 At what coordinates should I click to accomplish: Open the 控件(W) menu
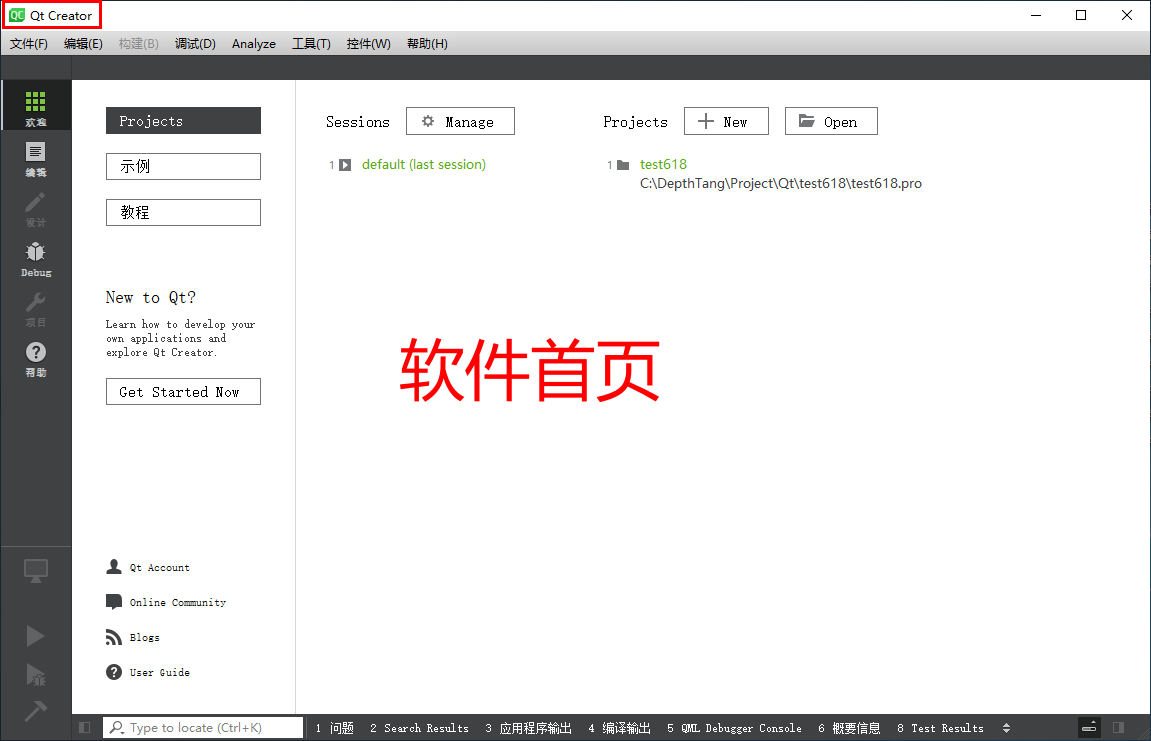[368, 43]
